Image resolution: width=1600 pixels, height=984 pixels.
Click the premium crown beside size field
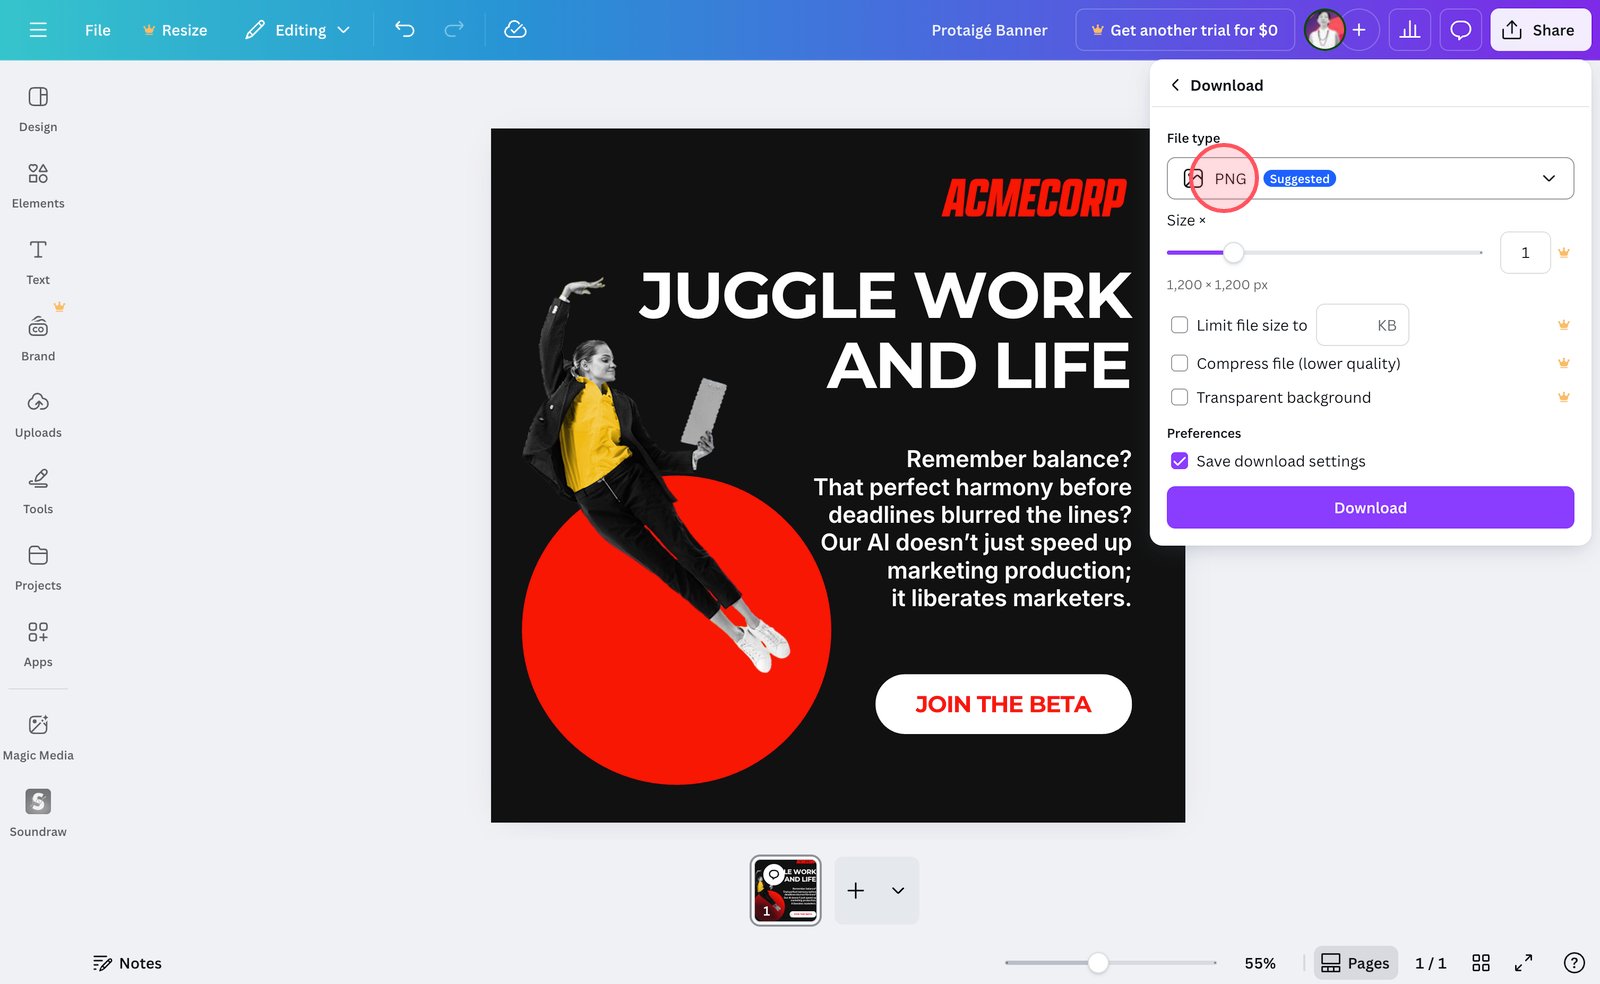pos(1564,253)
